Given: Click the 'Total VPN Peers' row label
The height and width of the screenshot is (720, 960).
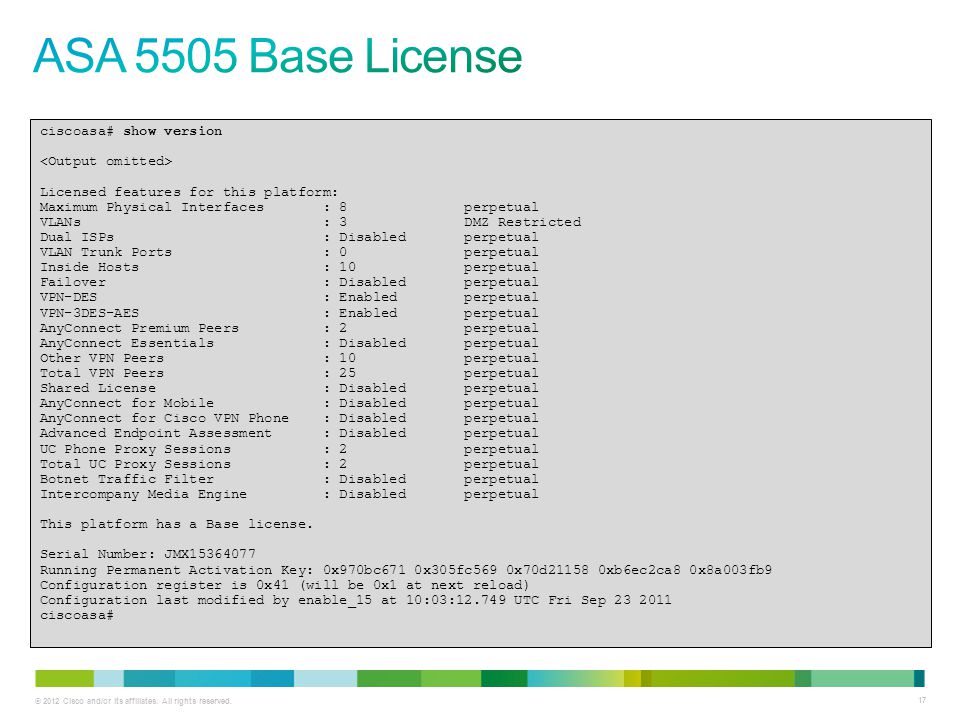Looking at the screenshot, I should click(x=102, y=373).
